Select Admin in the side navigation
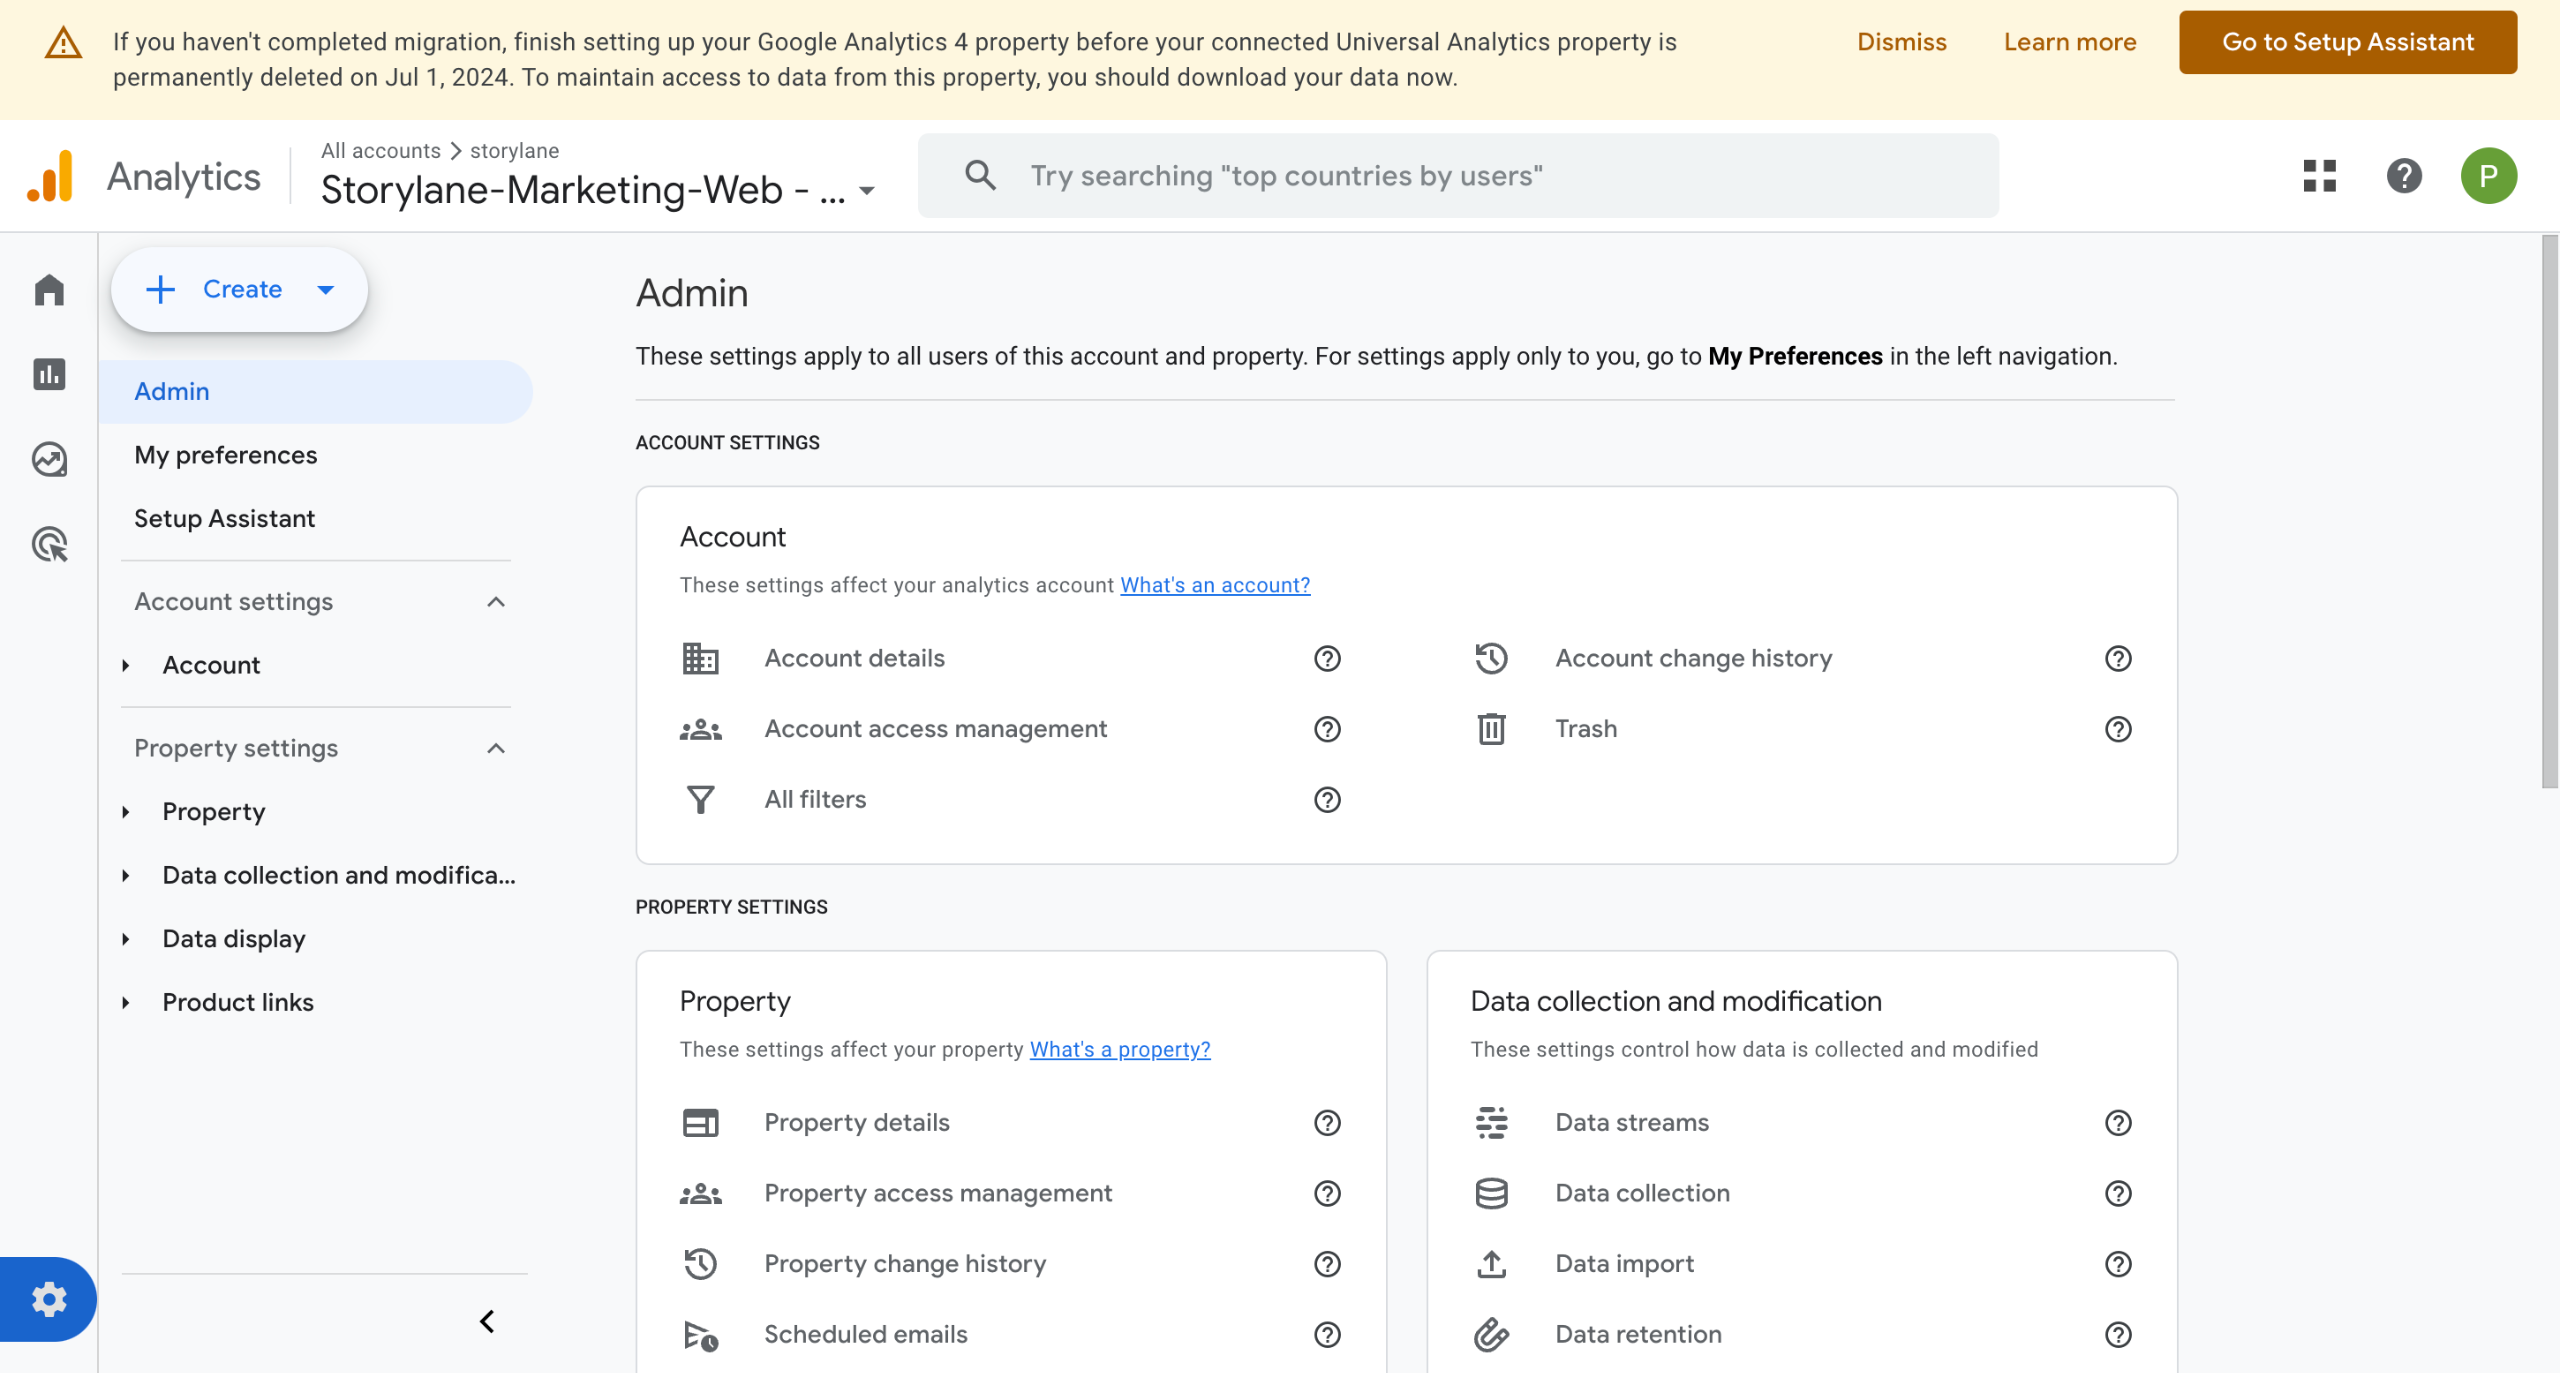 316,392
